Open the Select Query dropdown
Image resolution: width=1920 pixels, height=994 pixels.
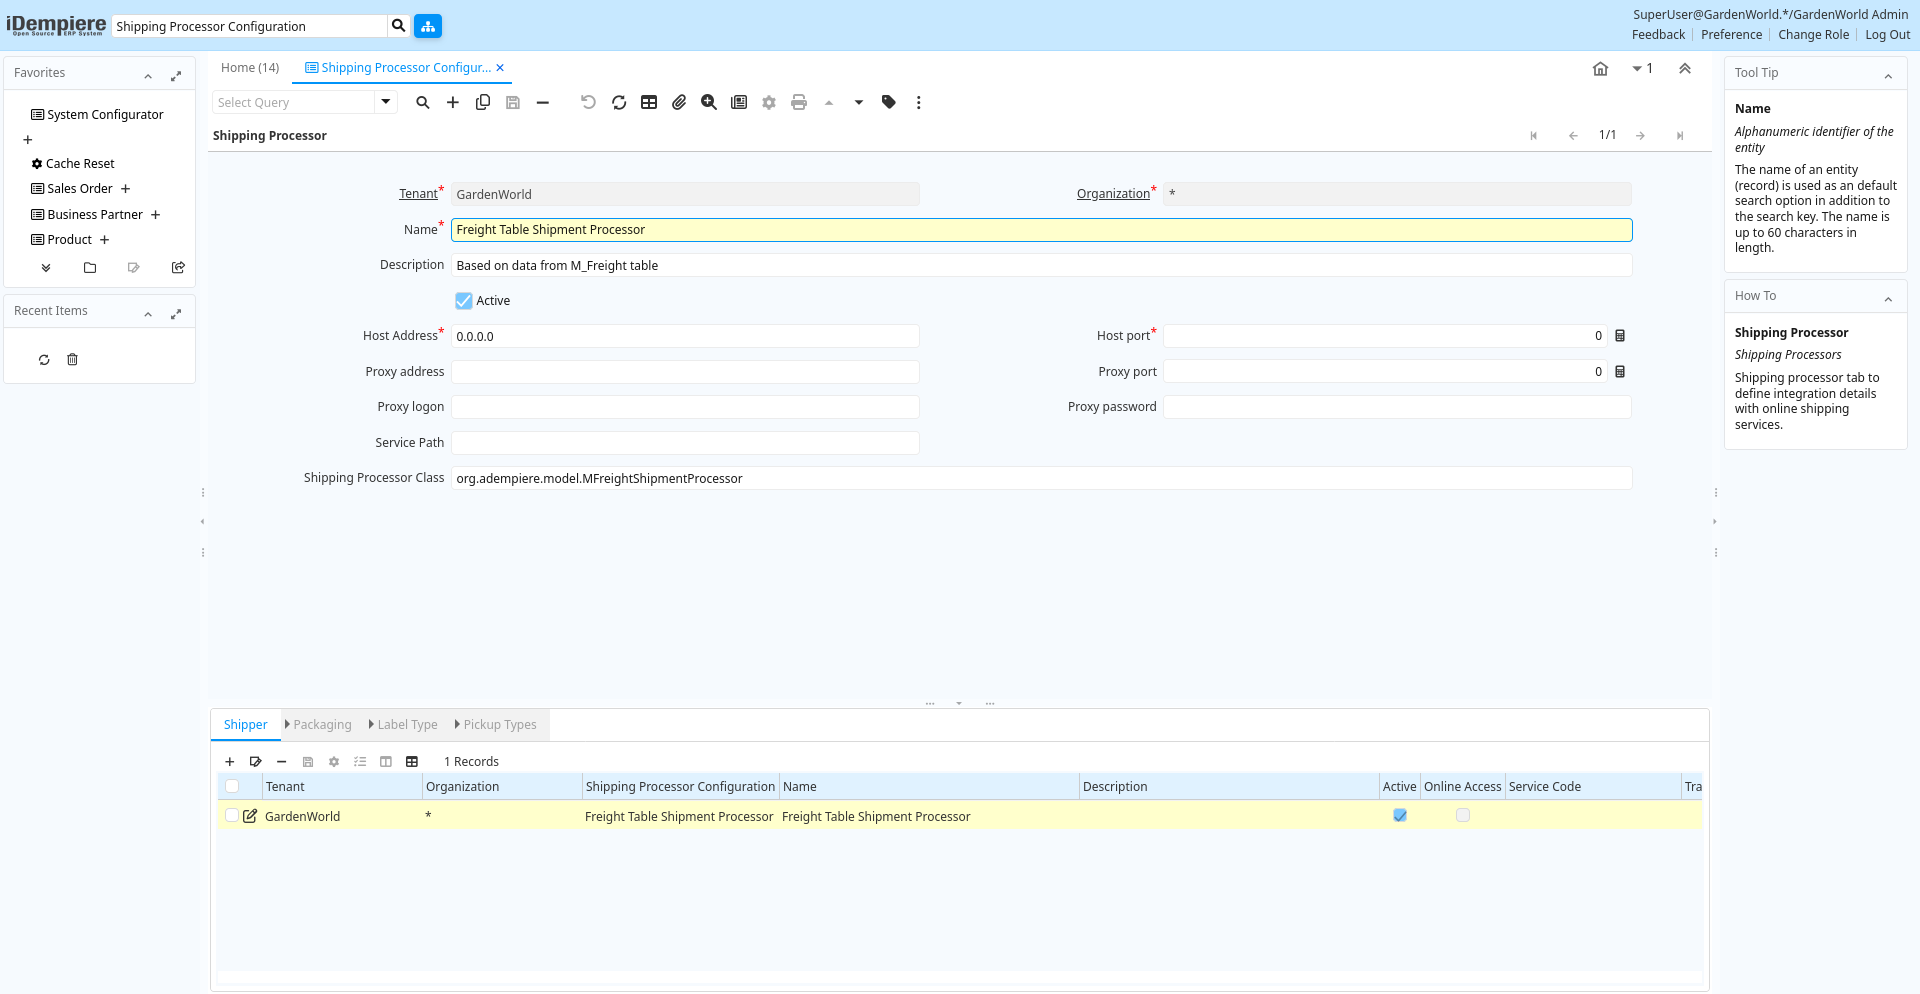point(385,102)
